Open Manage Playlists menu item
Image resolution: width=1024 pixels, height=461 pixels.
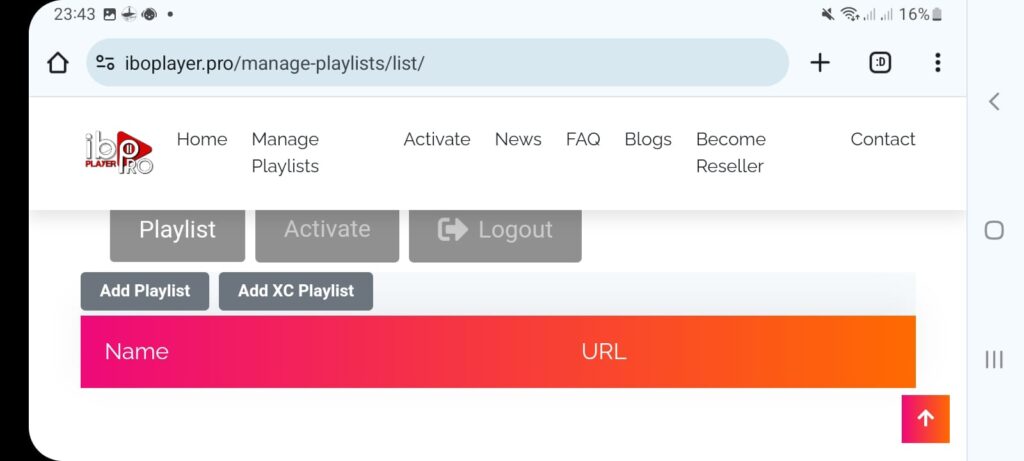coord(285,153)
